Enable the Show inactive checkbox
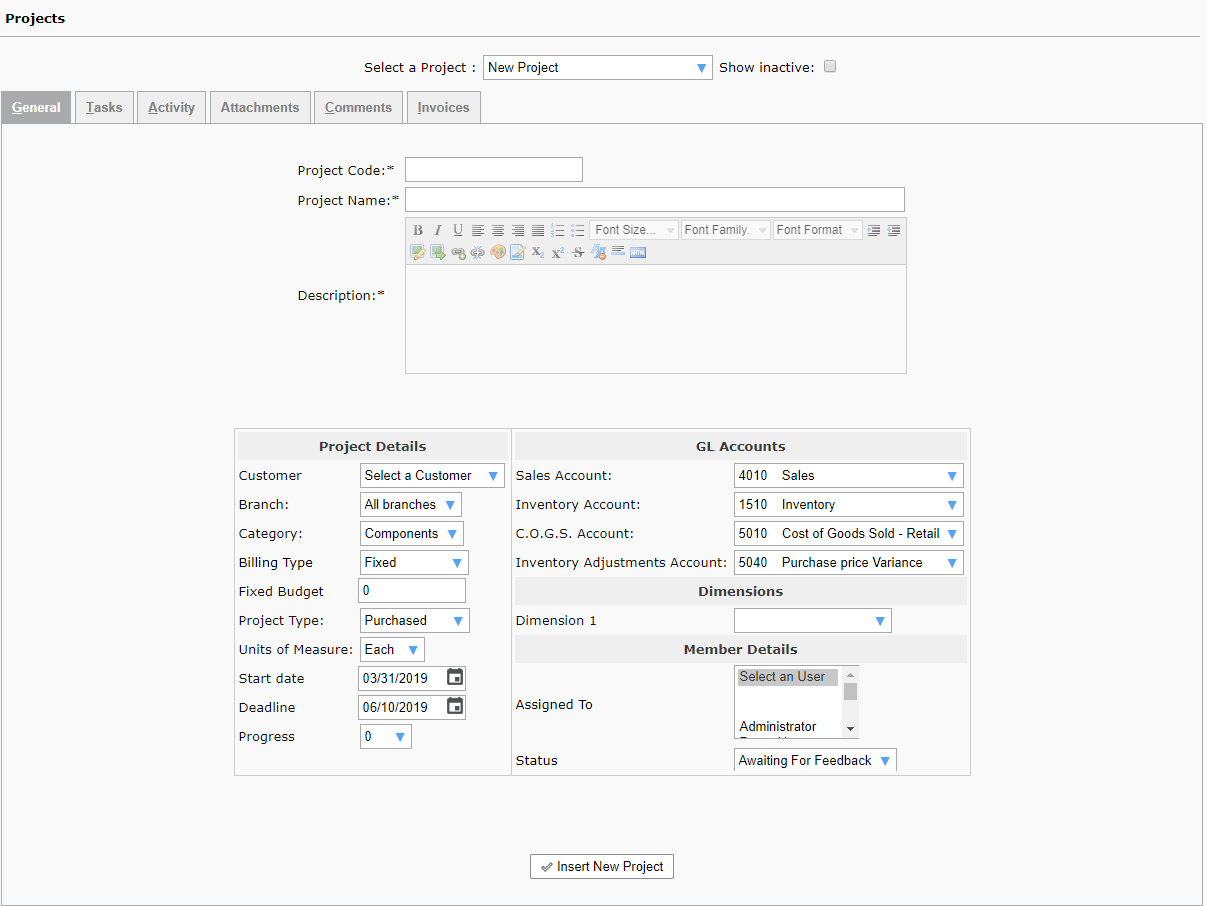Image resolution: width=1207 pixels, height=906 pixels. coord(830,67)
